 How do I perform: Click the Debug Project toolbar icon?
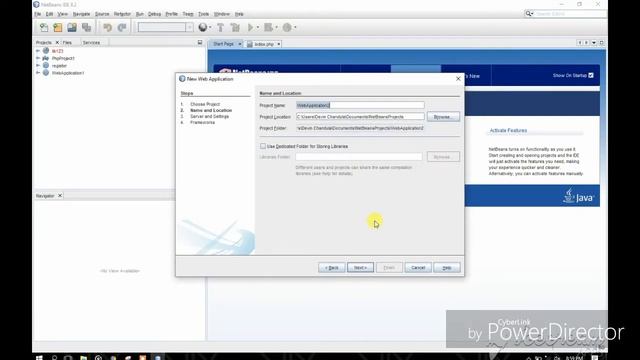coord(268,27)
